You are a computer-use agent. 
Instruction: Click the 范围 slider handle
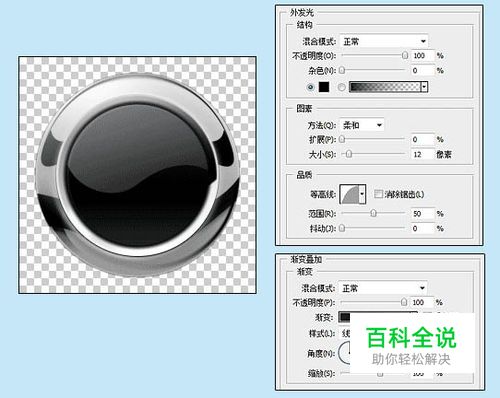point(373,213)
